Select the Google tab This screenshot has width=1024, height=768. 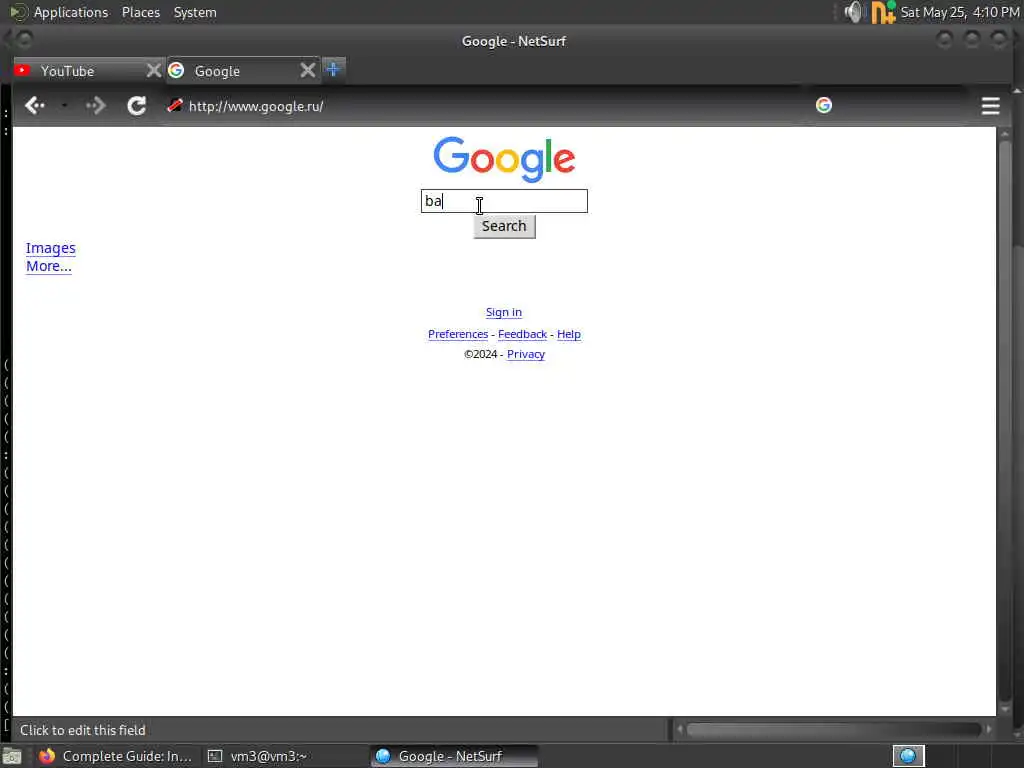tap(243, 71)
